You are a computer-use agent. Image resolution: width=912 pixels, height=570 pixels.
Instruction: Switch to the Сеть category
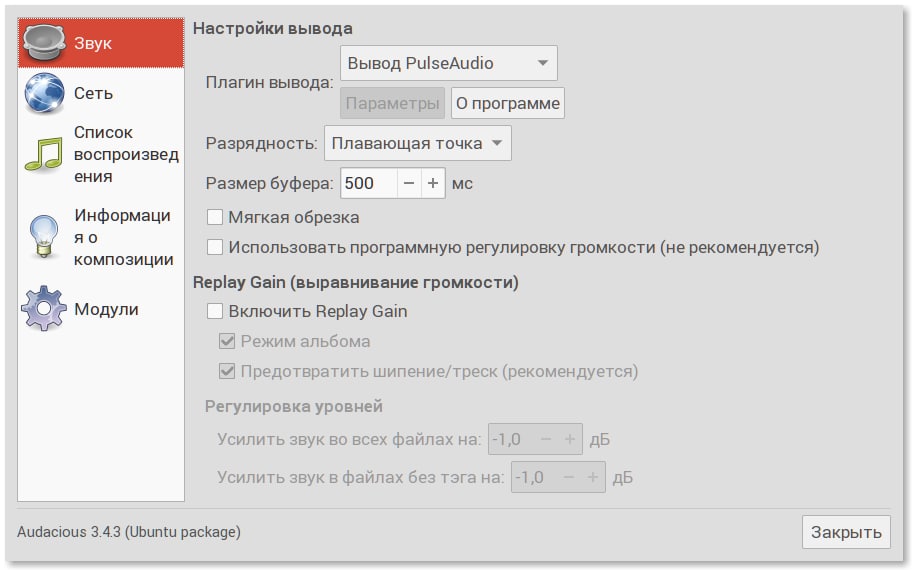tap(101, 93)
